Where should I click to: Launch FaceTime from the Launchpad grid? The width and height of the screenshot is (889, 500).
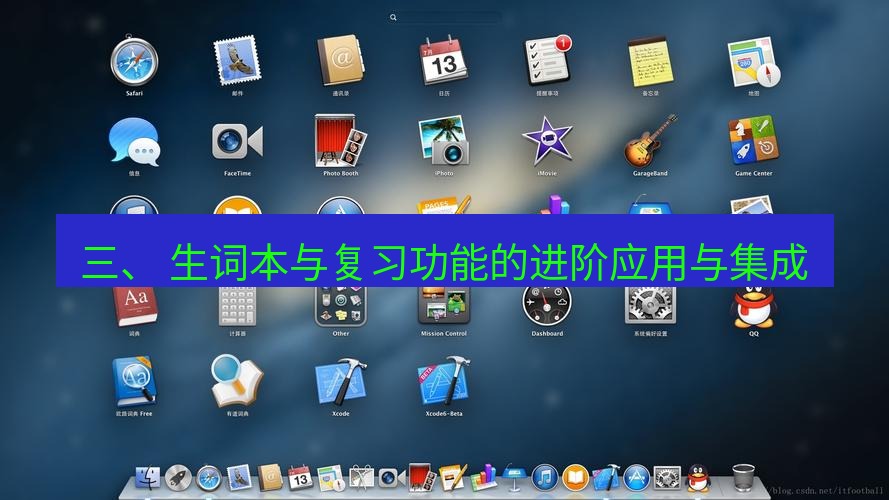click(x=237, y=142)
